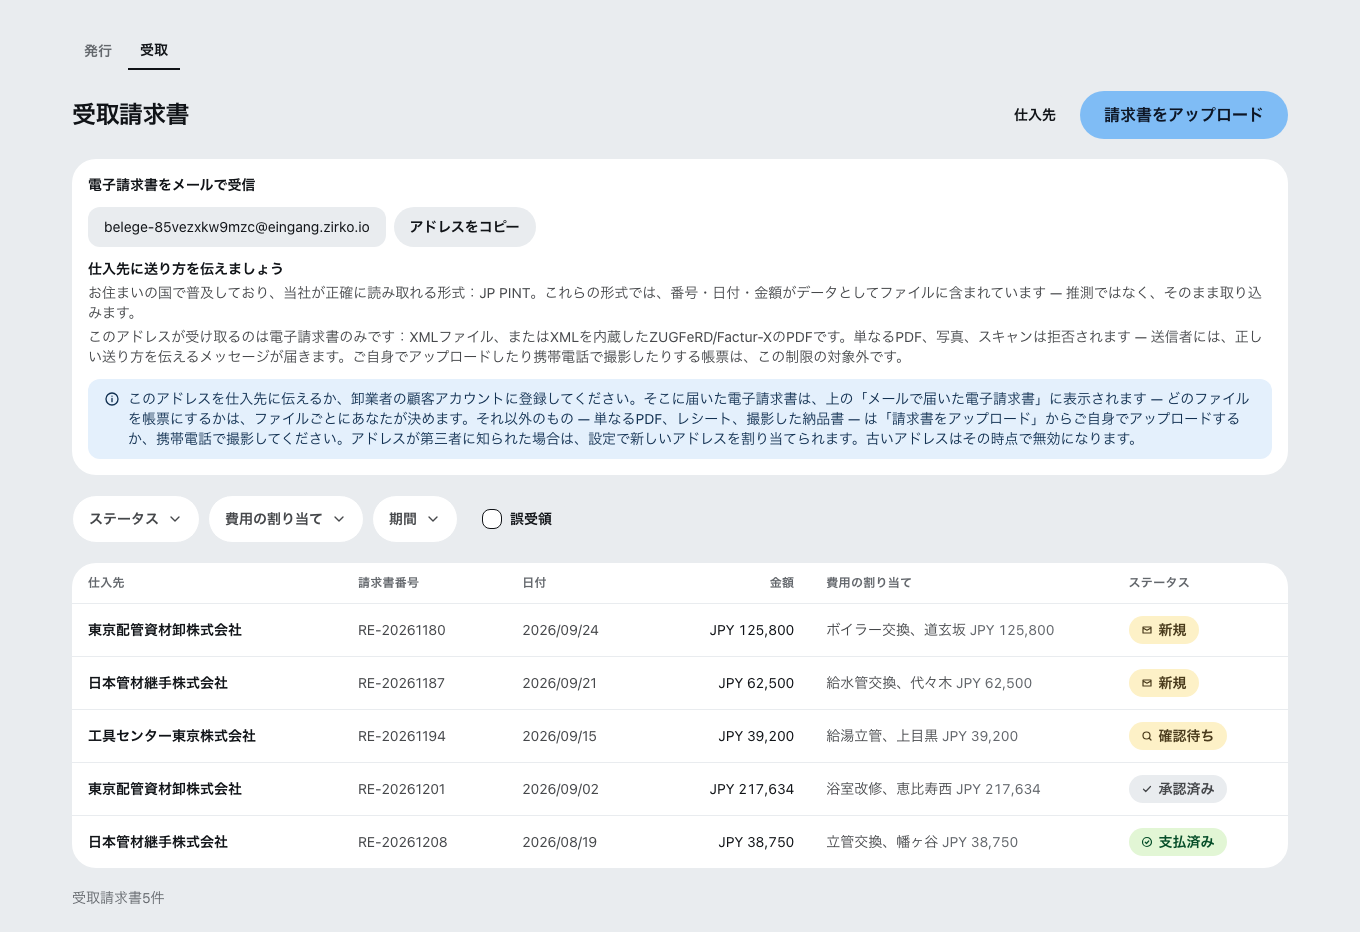The image size is (1360, 932).
Task: Click the invoice number RE-20261208
Action: click(402, 842)
